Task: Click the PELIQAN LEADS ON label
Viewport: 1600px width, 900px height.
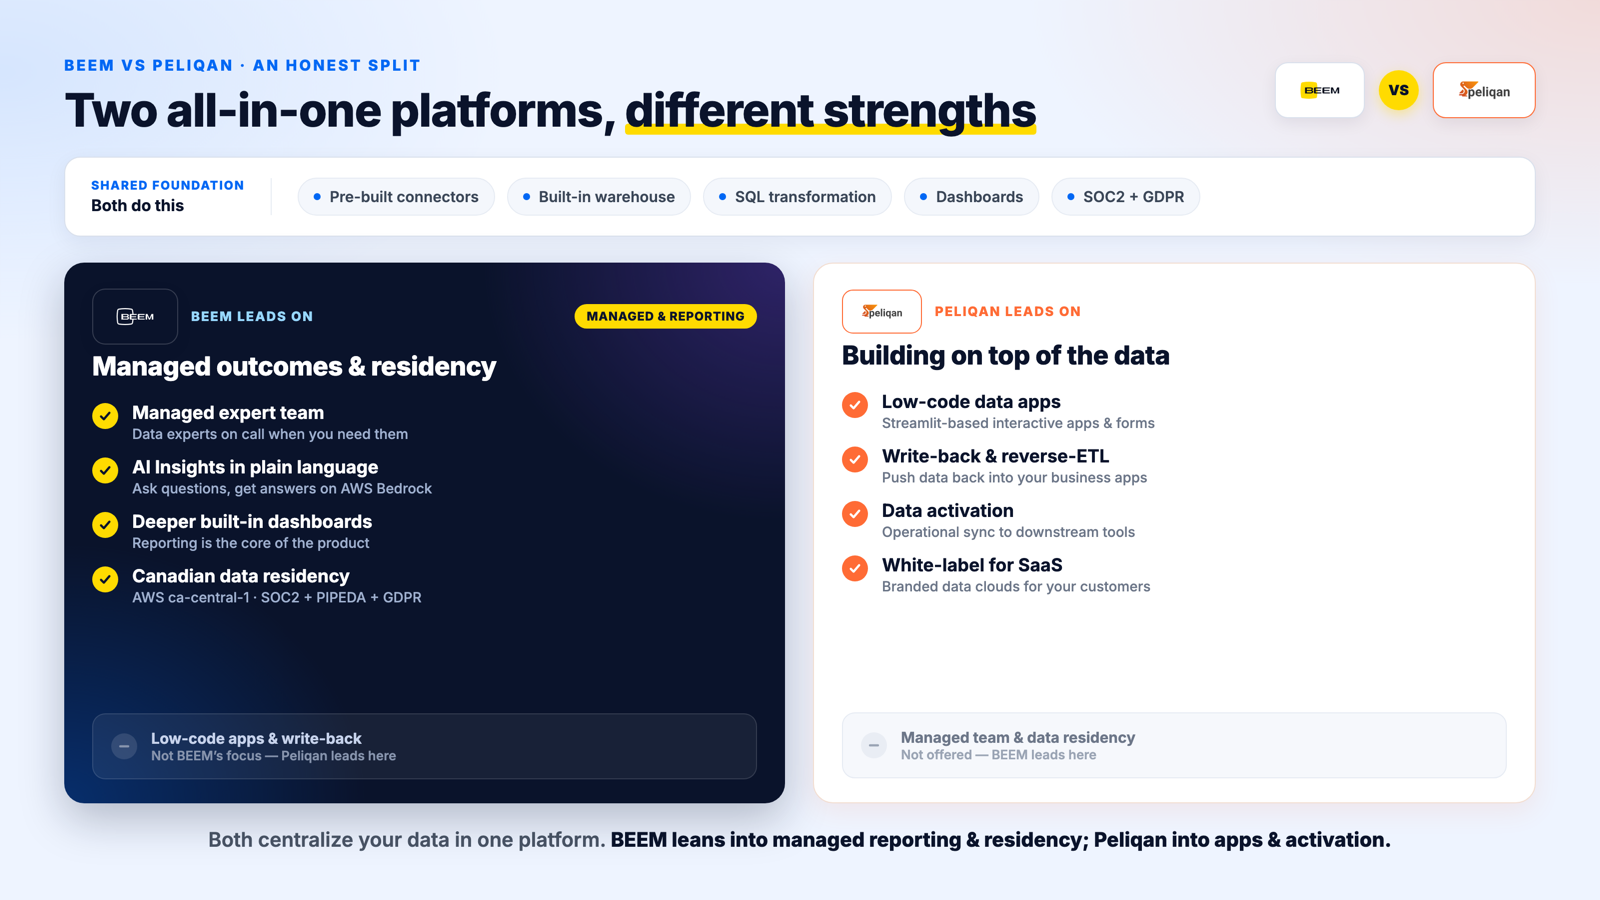Action: (x=1007, y=311)
